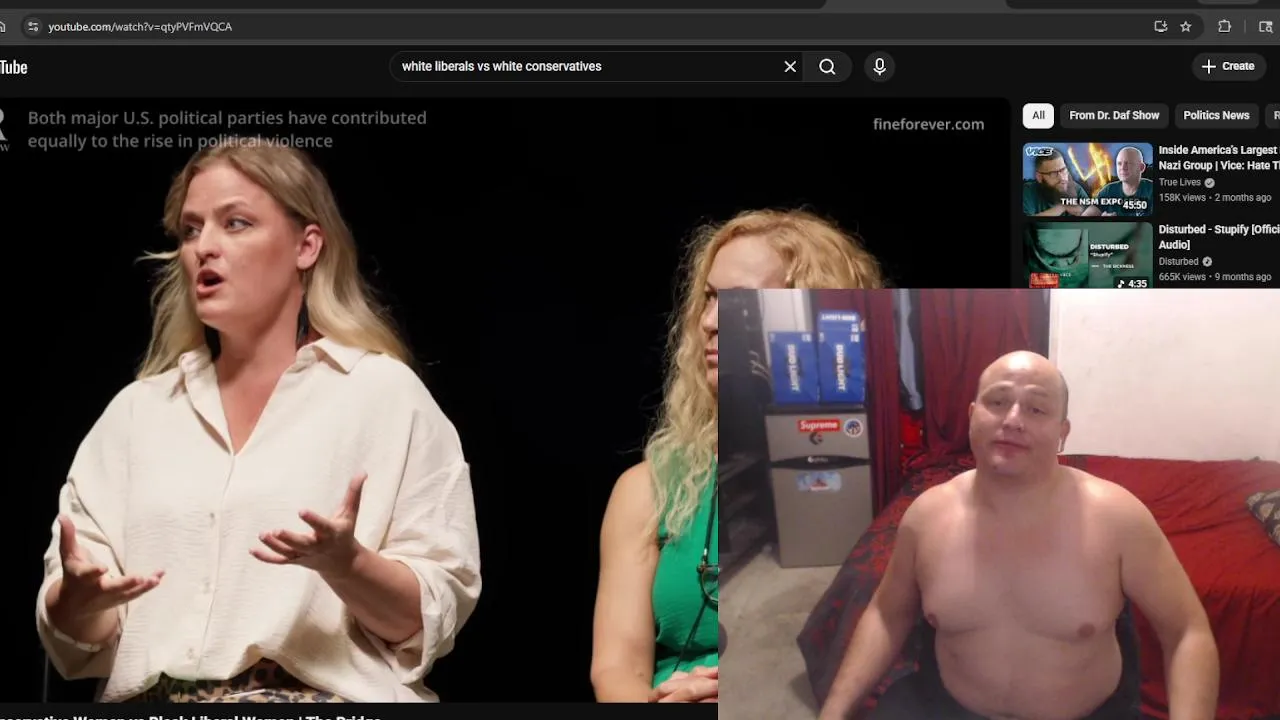Bookmark this page with the star icon
The image size is (1280, 720).
click(x=1186, y=27)
